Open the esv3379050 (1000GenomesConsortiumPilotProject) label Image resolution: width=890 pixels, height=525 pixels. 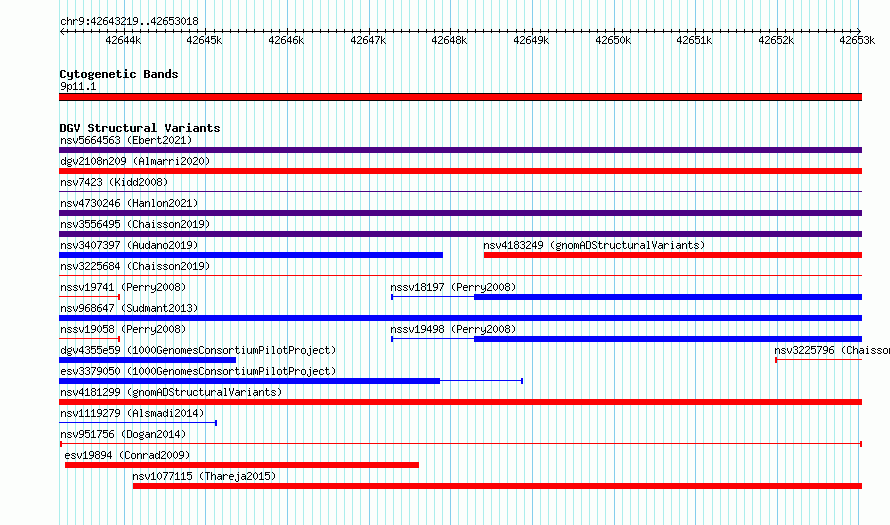[198, 371]
